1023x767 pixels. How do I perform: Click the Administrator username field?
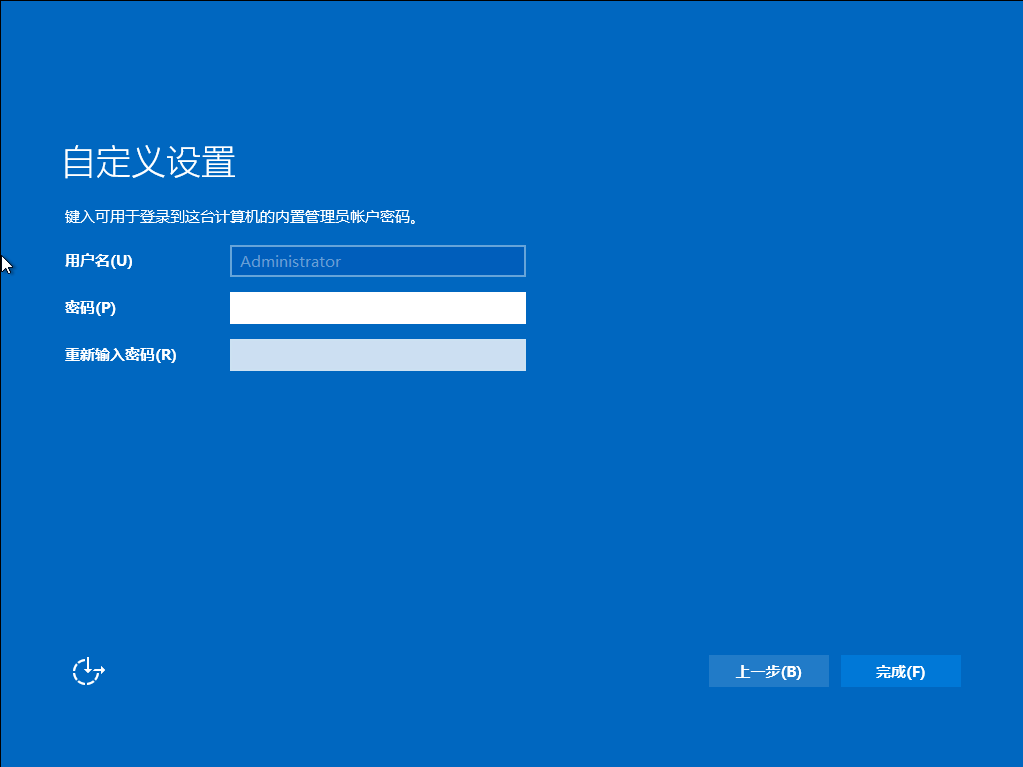pyautogui.click(x=378, y=261)
